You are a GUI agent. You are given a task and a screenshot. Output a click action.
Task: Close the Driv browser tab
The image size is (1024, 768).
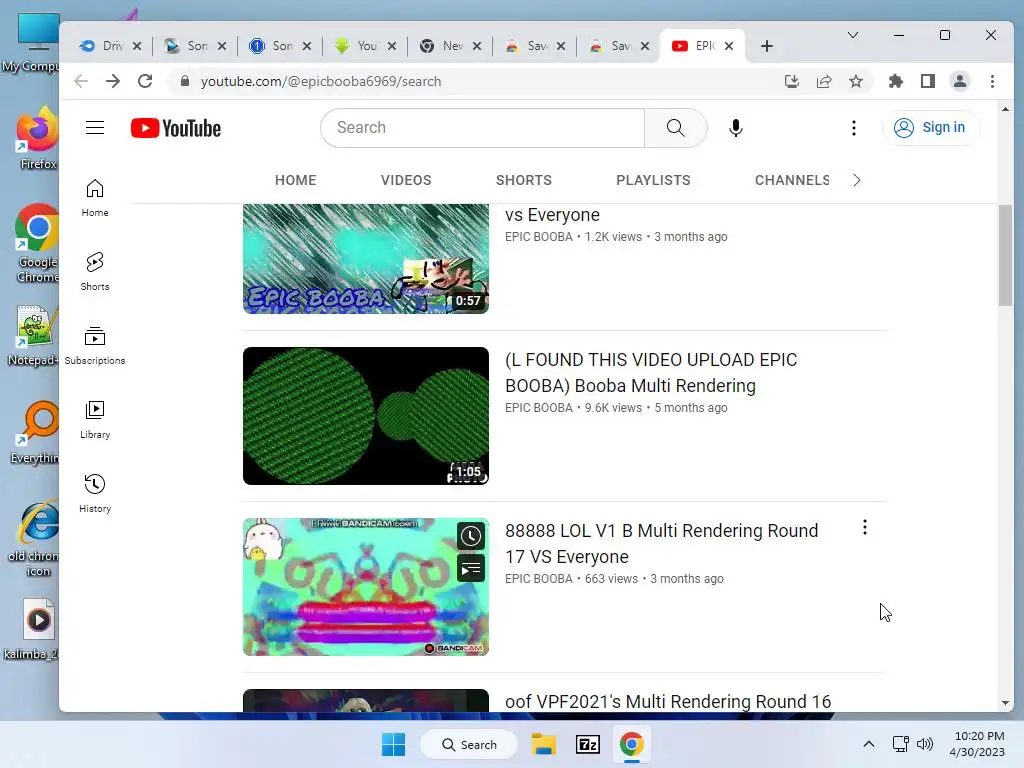point(136,46)
